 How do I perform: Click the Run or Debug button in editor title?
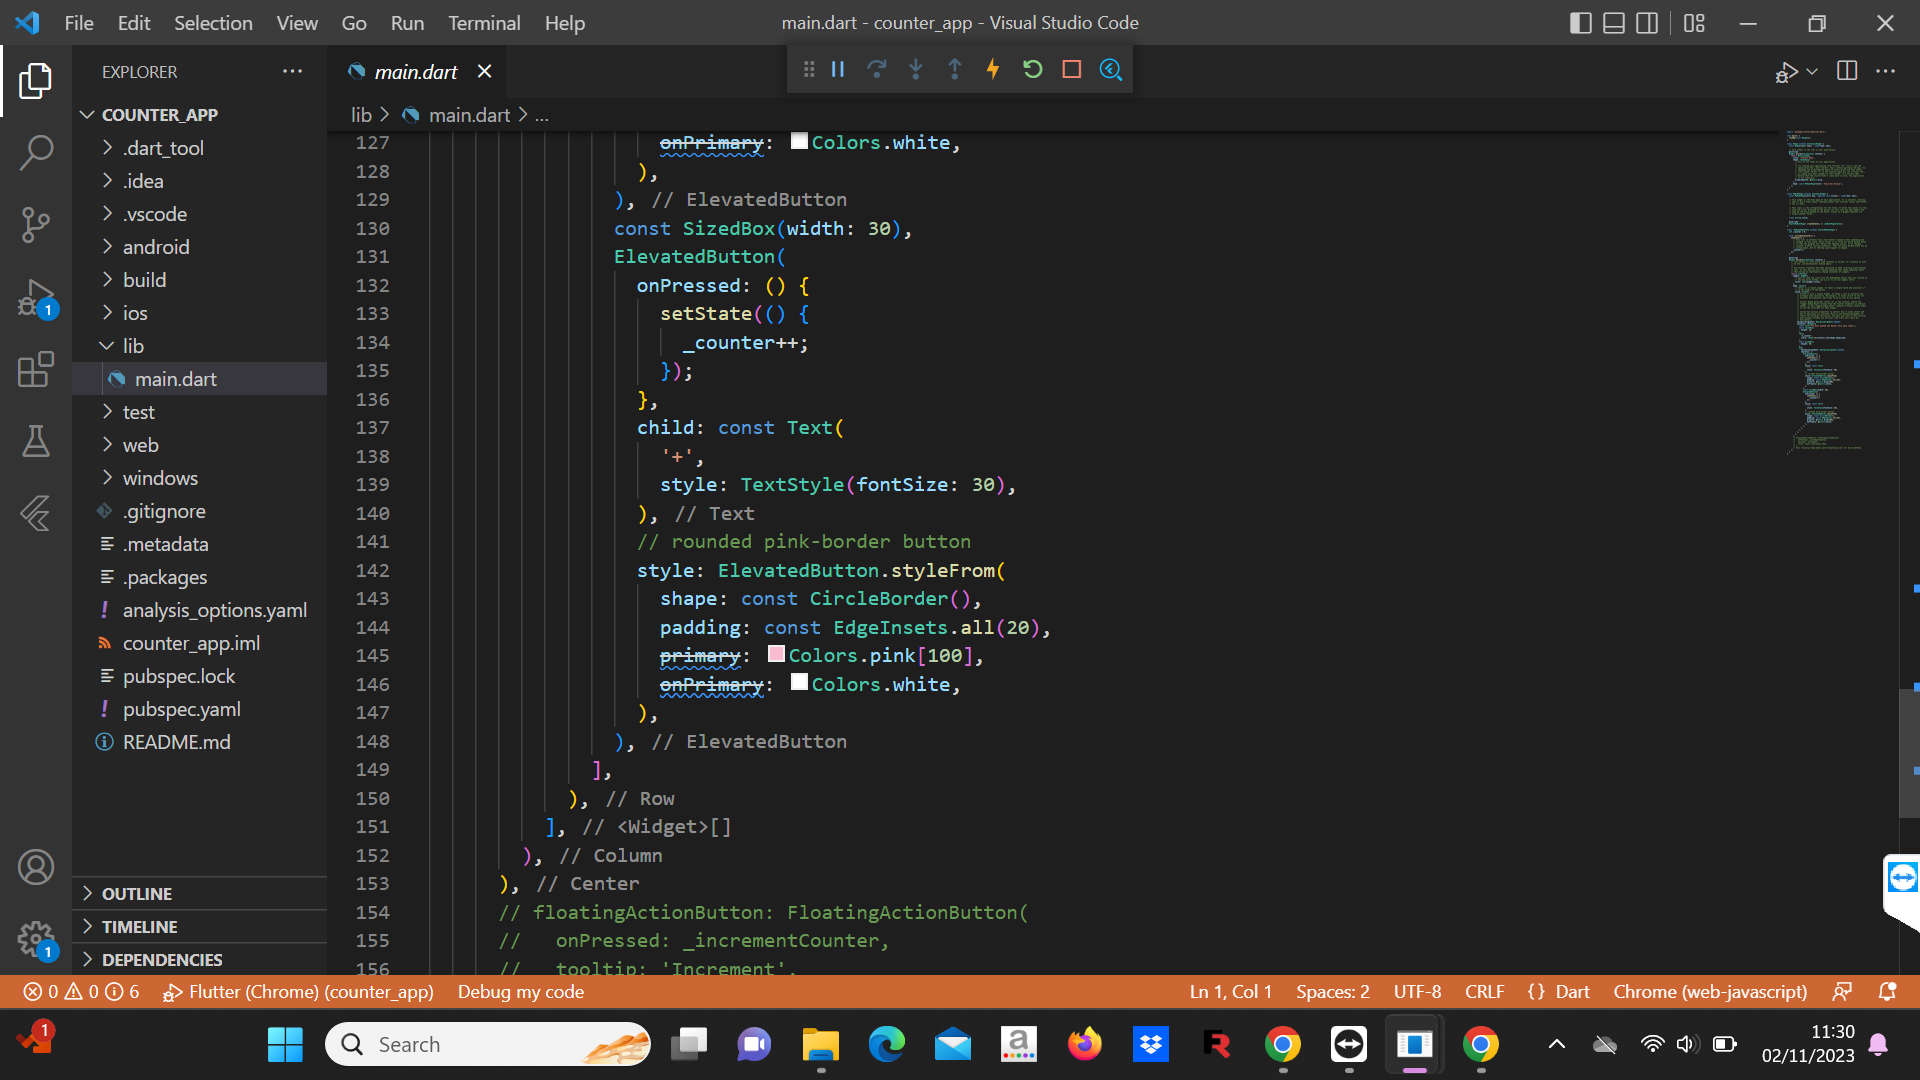click(x=1786, y=72)
